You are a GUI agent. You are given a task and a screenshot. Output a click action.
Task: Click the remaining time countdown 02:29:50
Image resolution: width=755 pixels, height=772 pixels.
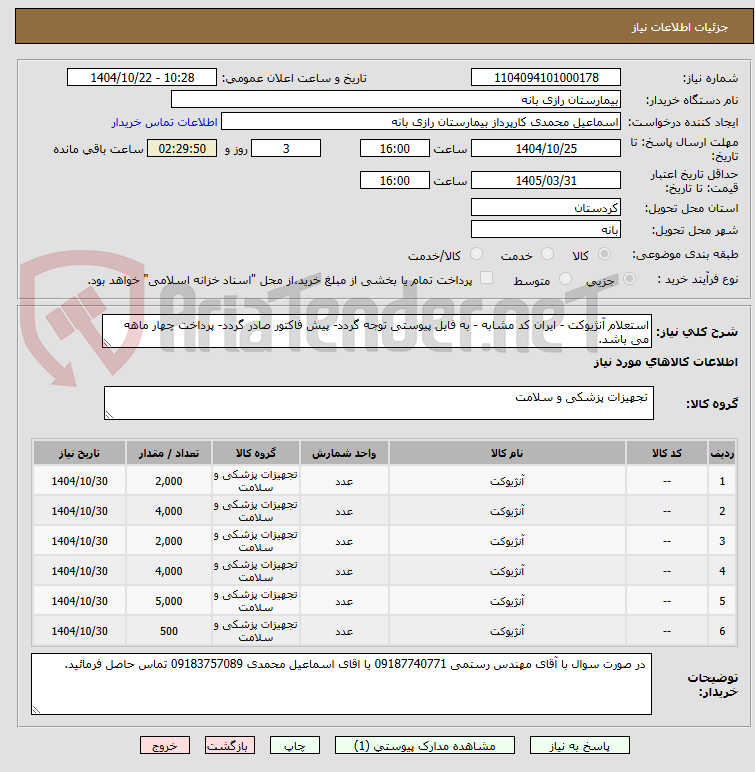[x=182, y=148]
